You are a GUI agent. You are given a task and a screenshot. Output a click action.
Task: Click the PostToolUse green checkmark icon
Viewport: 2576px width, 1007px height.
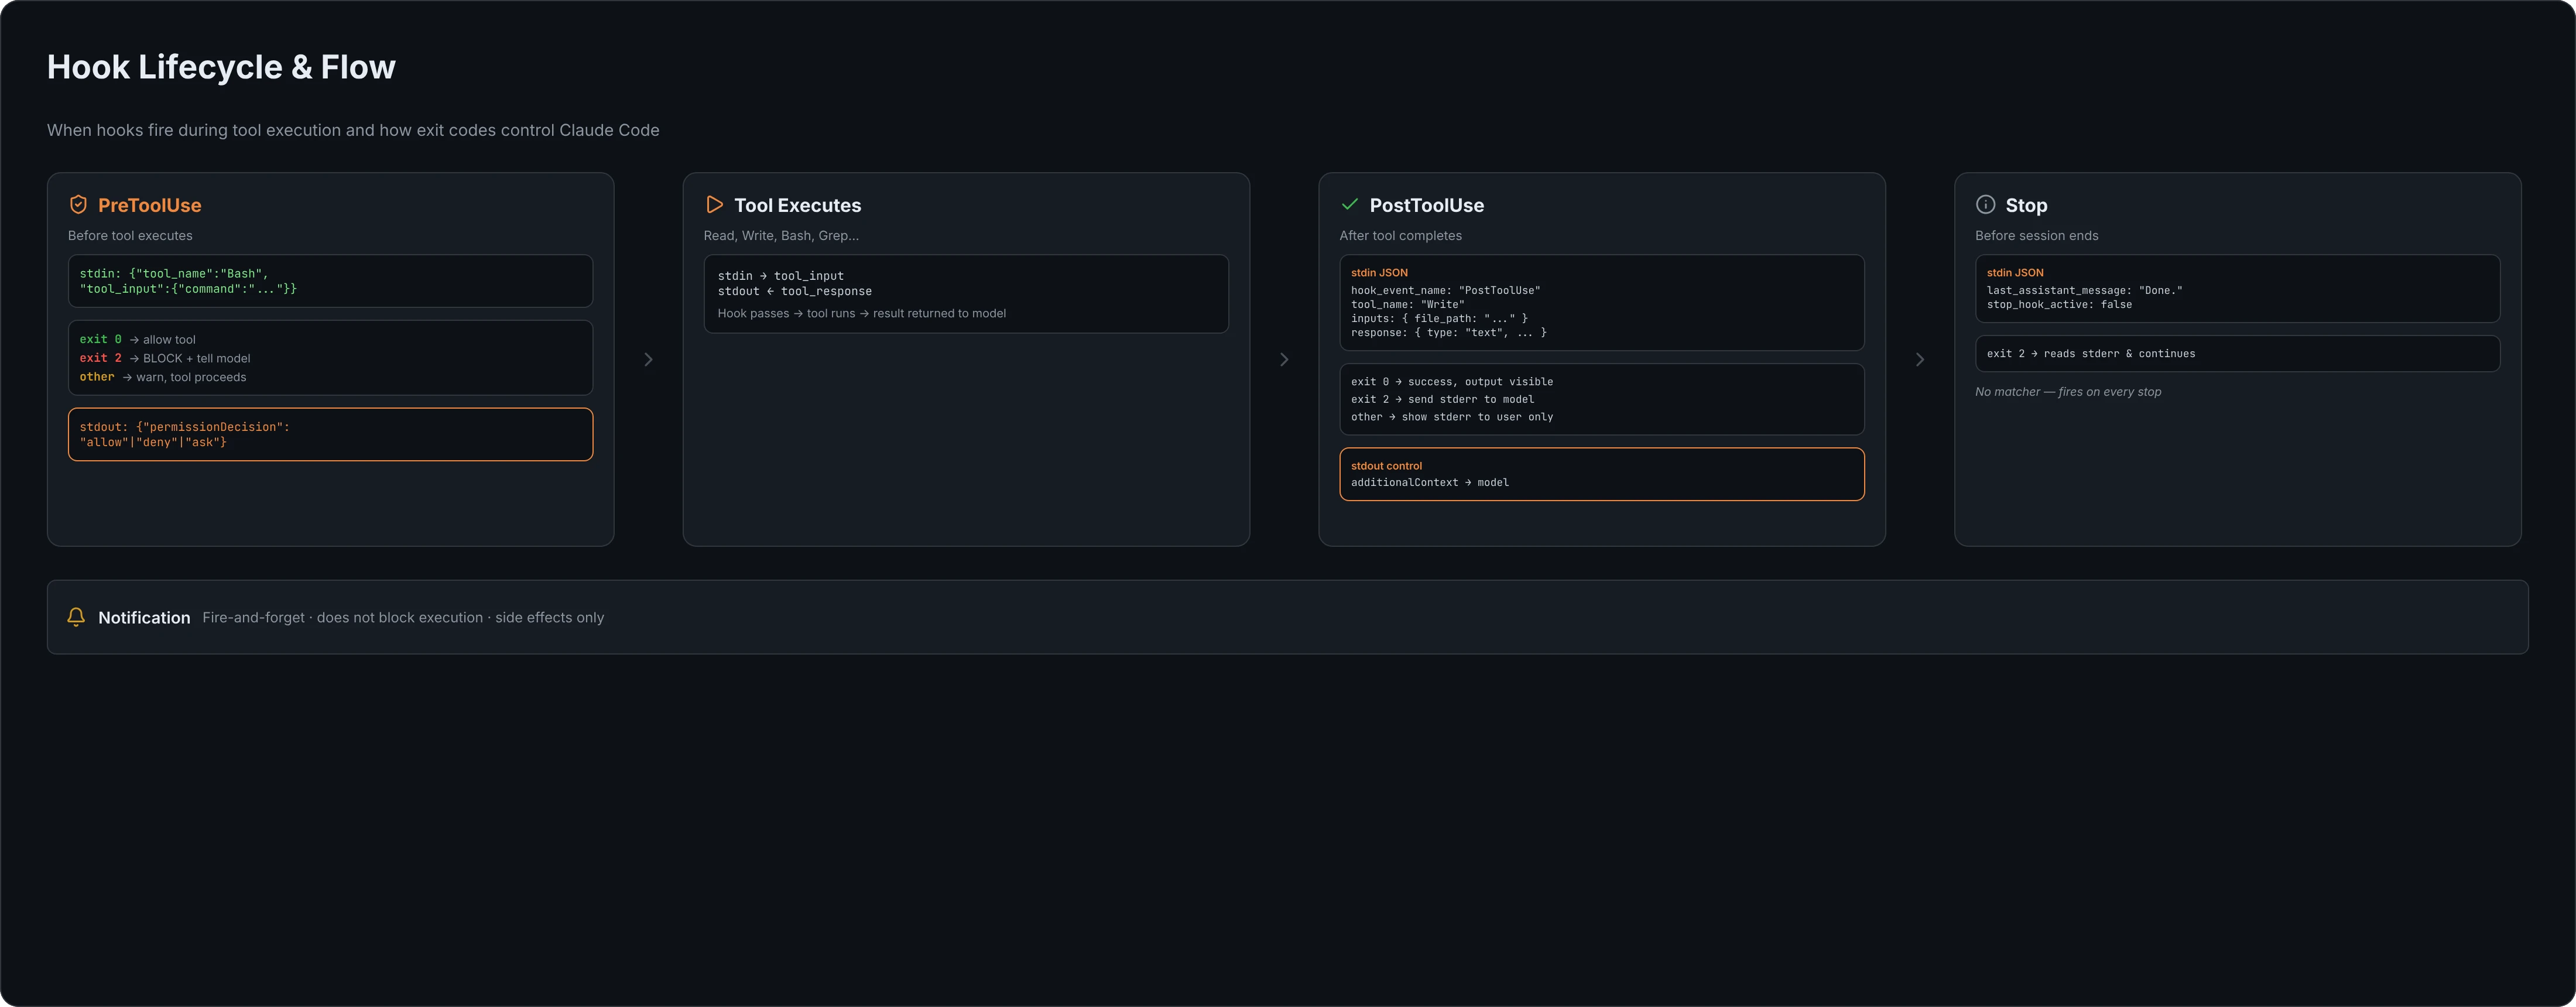[1349, 204]
